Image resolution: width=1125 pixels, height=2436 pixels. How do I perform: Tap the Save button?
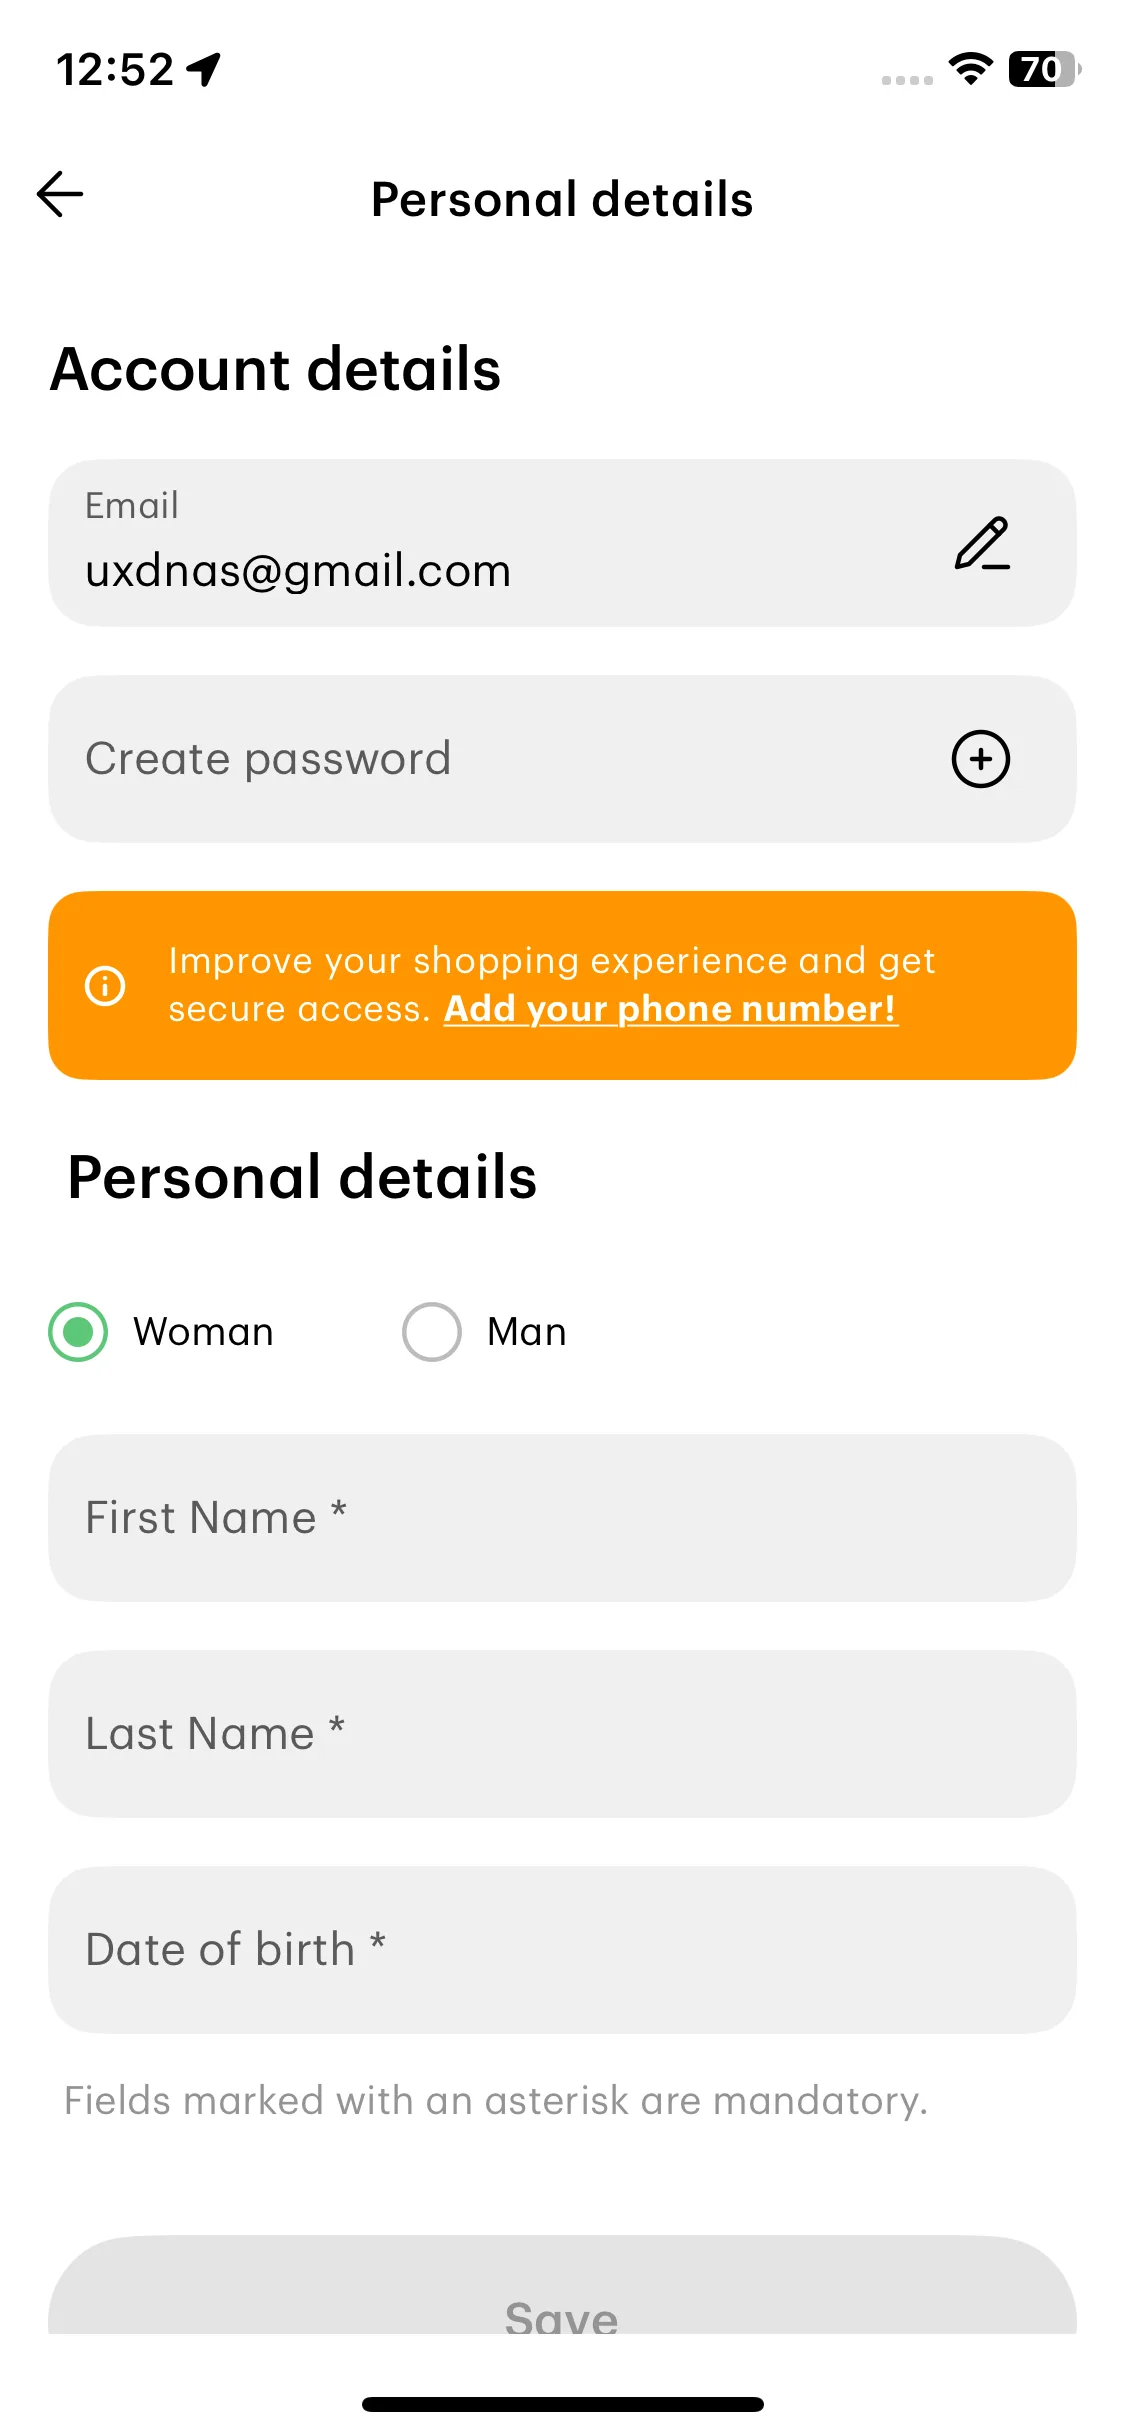(562, 2290)
